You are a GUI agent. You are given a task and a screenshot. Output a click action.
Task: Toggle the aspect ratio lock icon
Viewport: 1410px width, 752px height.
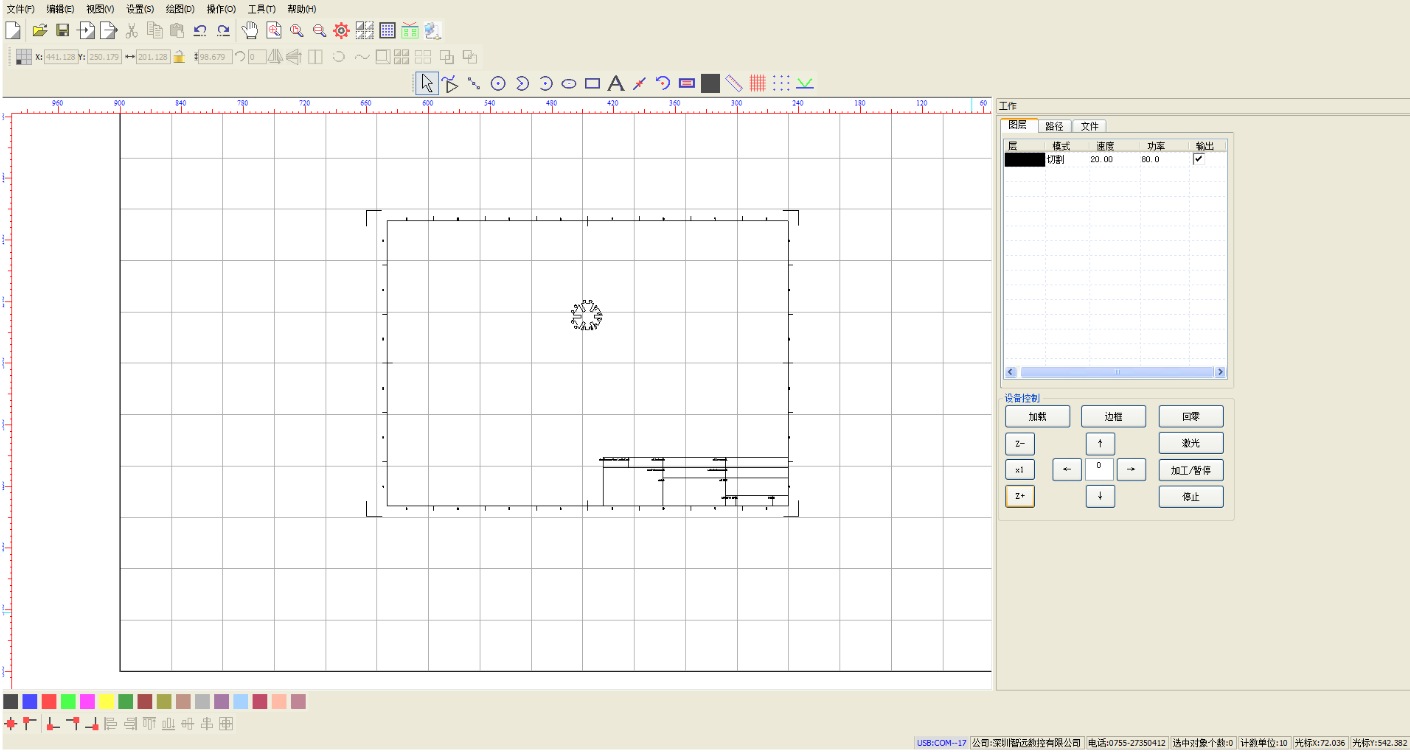coord(179,57)
